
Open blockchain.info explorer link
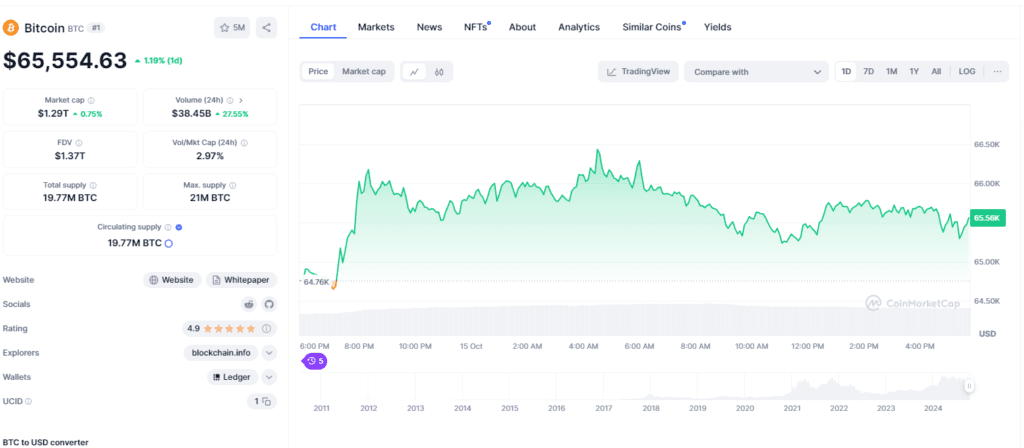point(221,353)
